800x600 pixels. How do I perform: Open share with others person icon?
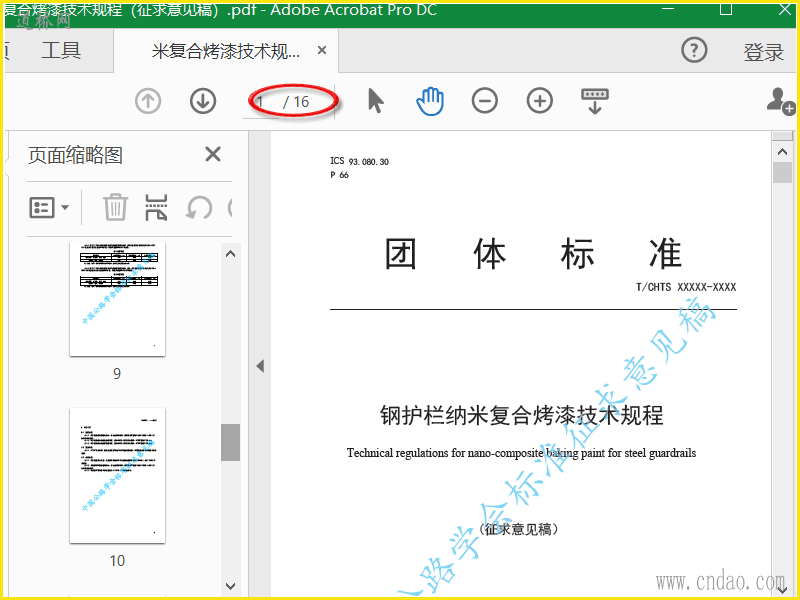[781, 101]
